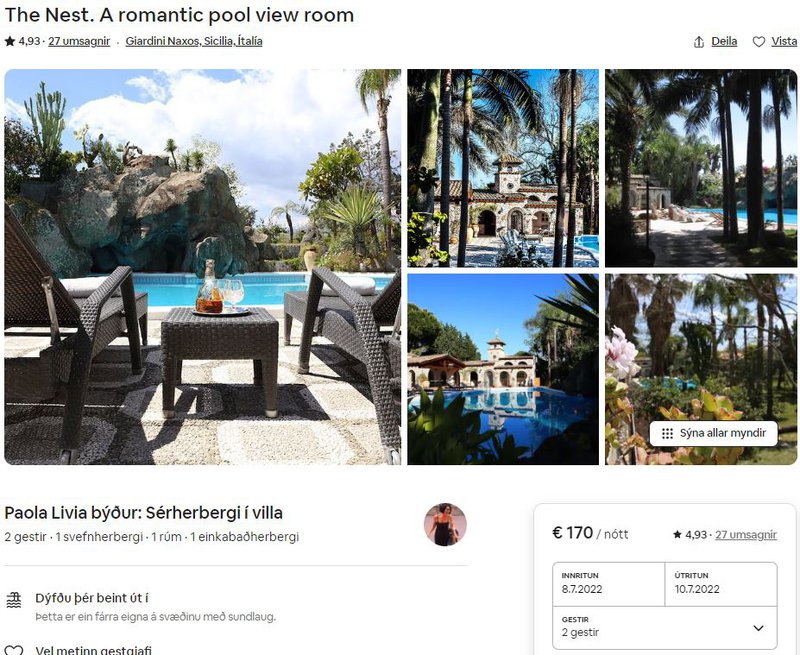Click the star icon in the price card
Image resolution: width=800 pixels, height=655 pixels.
click(677, 535)
